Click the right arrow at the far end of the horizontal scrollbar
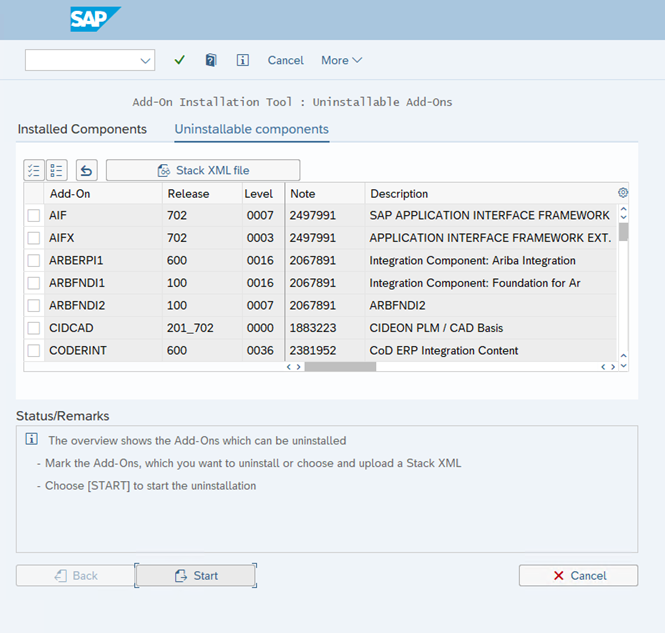This screenshot has width=665, height=633. (613, 367)
